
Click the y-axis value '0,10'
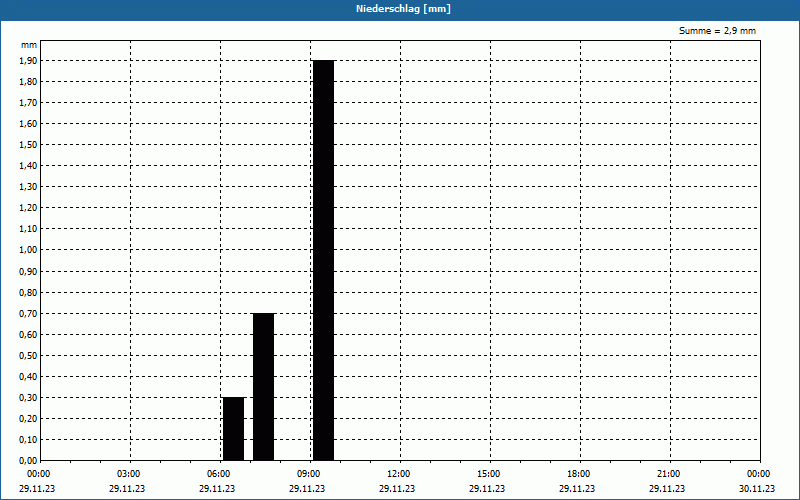(28, 440)
